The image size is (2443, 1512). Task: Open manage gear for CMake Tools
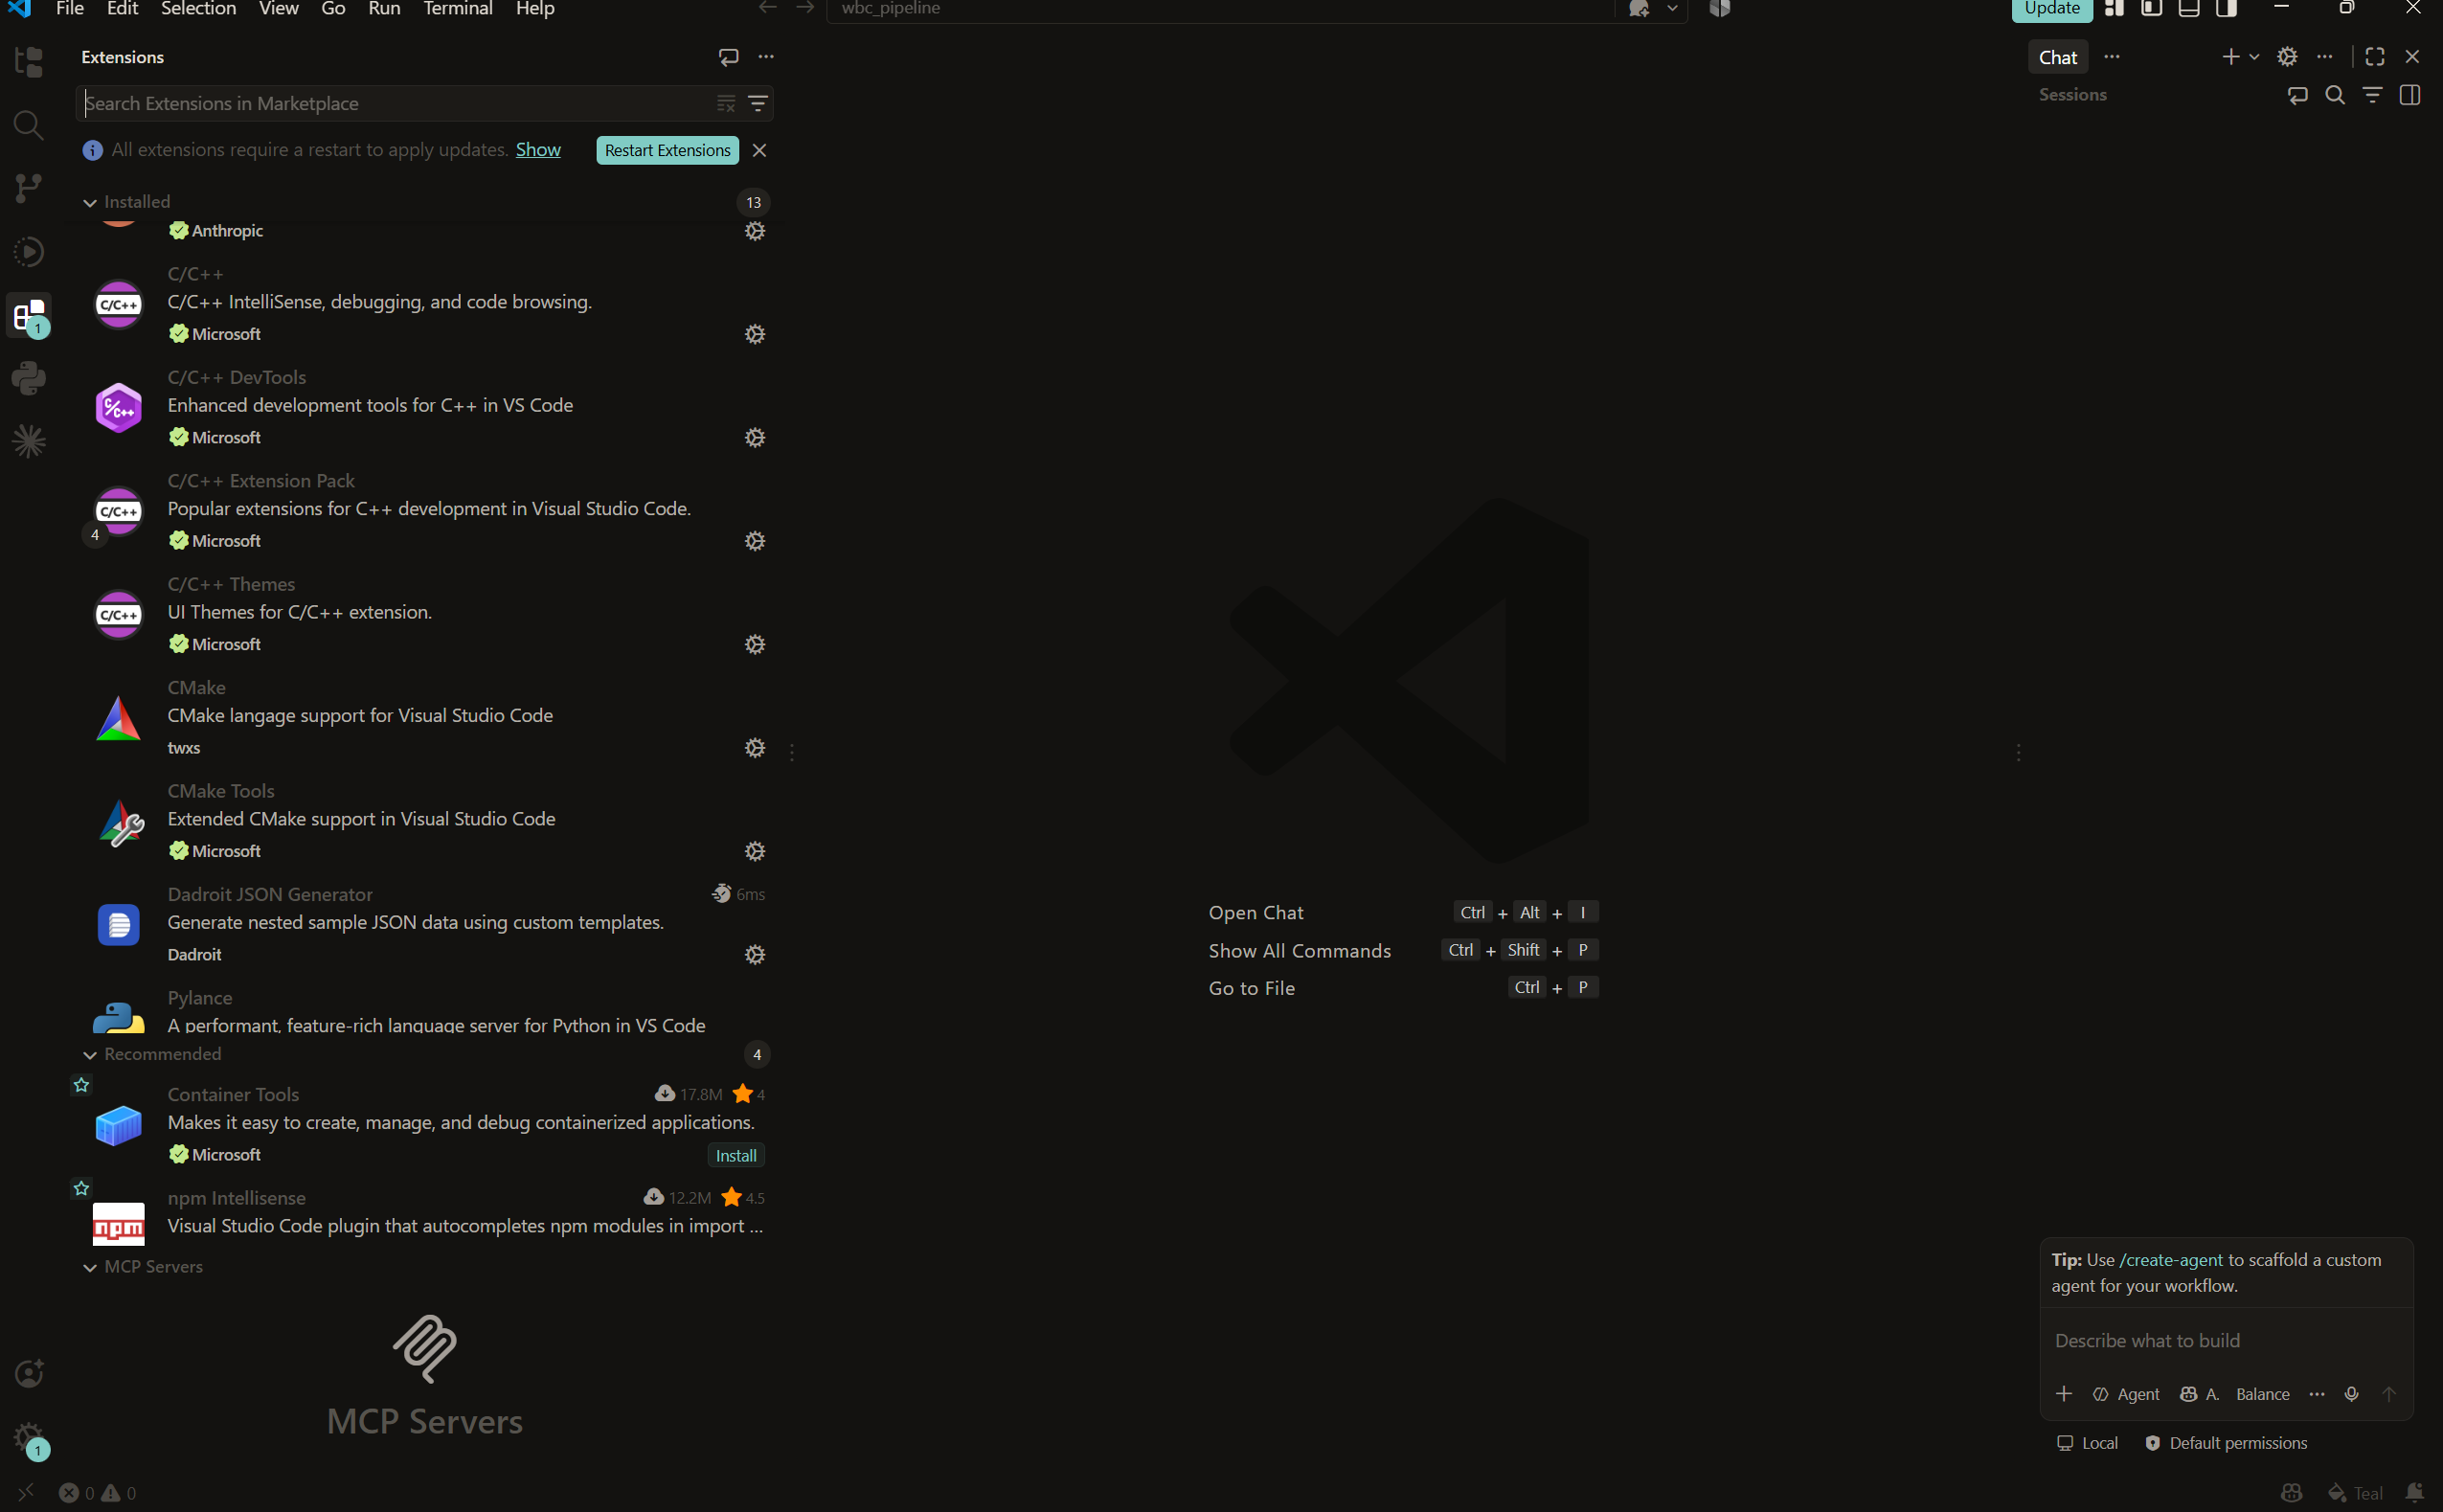755,851
